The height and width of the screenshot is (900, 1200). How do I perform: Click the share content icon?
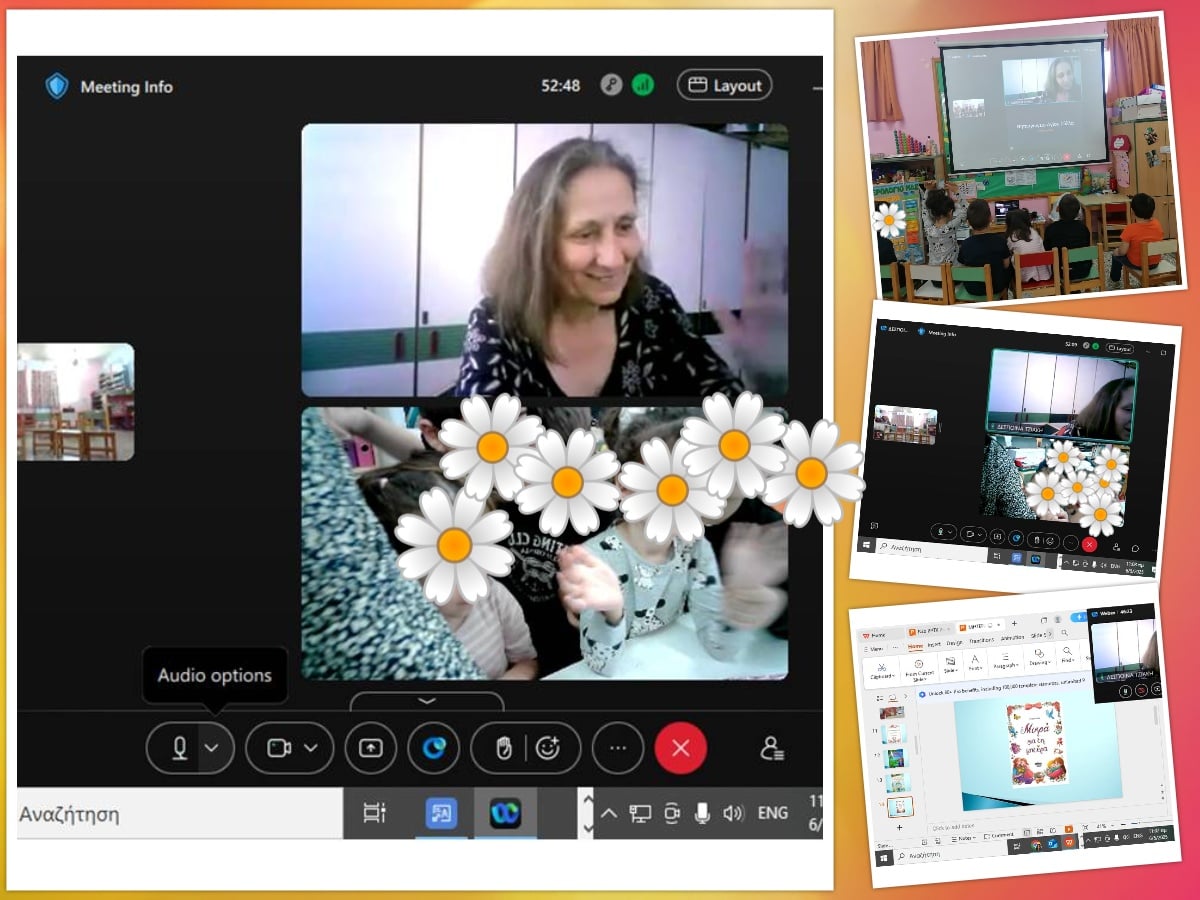point(371,748)
